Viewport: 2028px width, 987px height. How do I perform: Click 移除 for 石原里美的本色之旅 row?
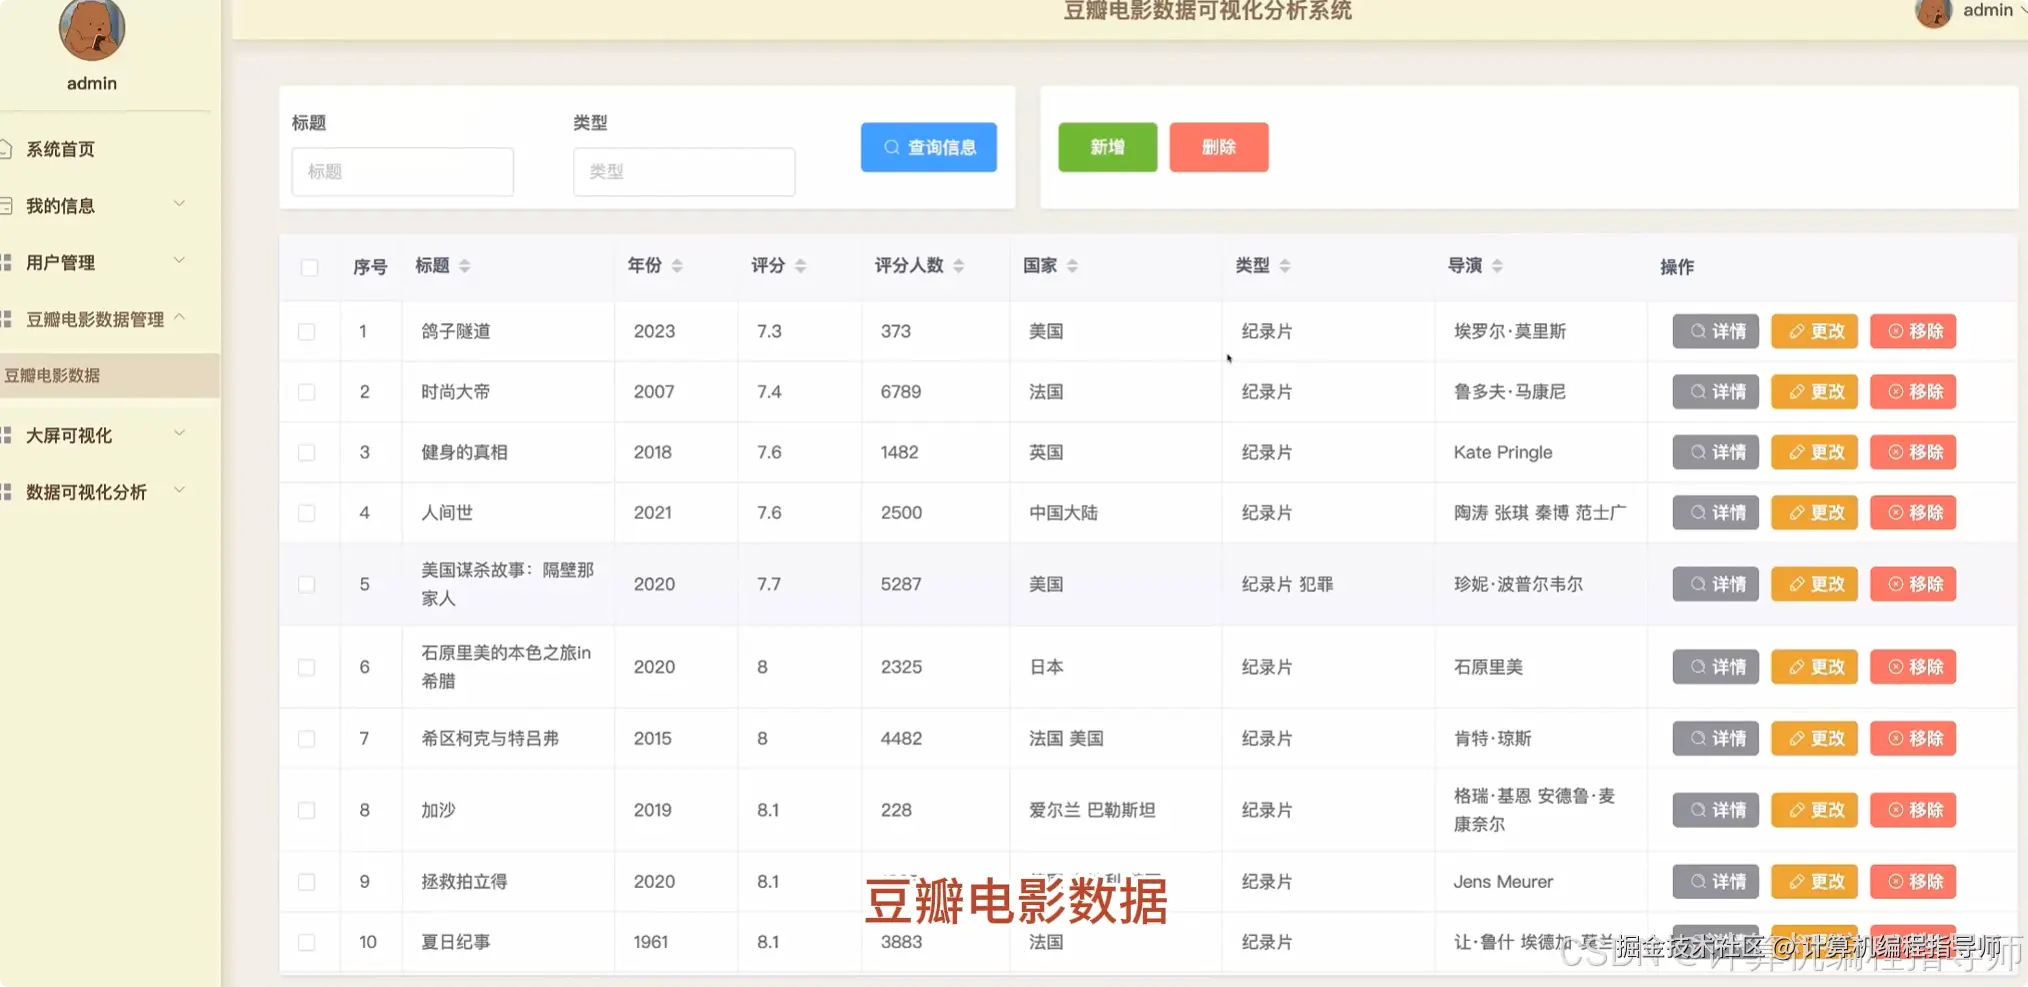pos(1913,667)
